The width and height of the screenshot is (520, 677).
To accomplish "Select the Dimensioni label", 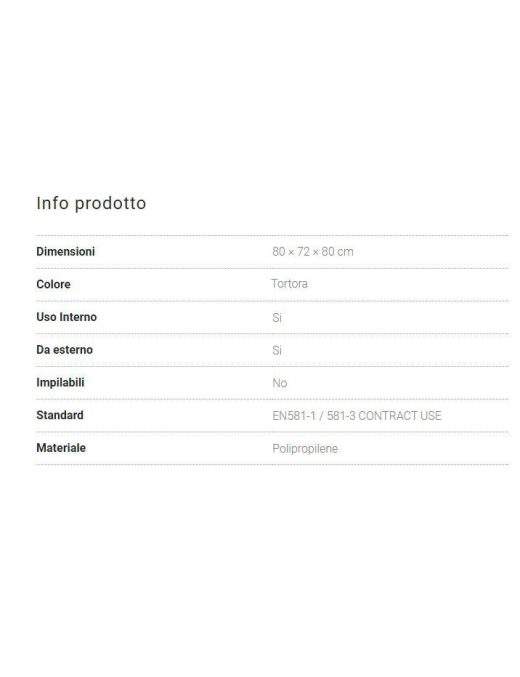I will pos(66,252).
